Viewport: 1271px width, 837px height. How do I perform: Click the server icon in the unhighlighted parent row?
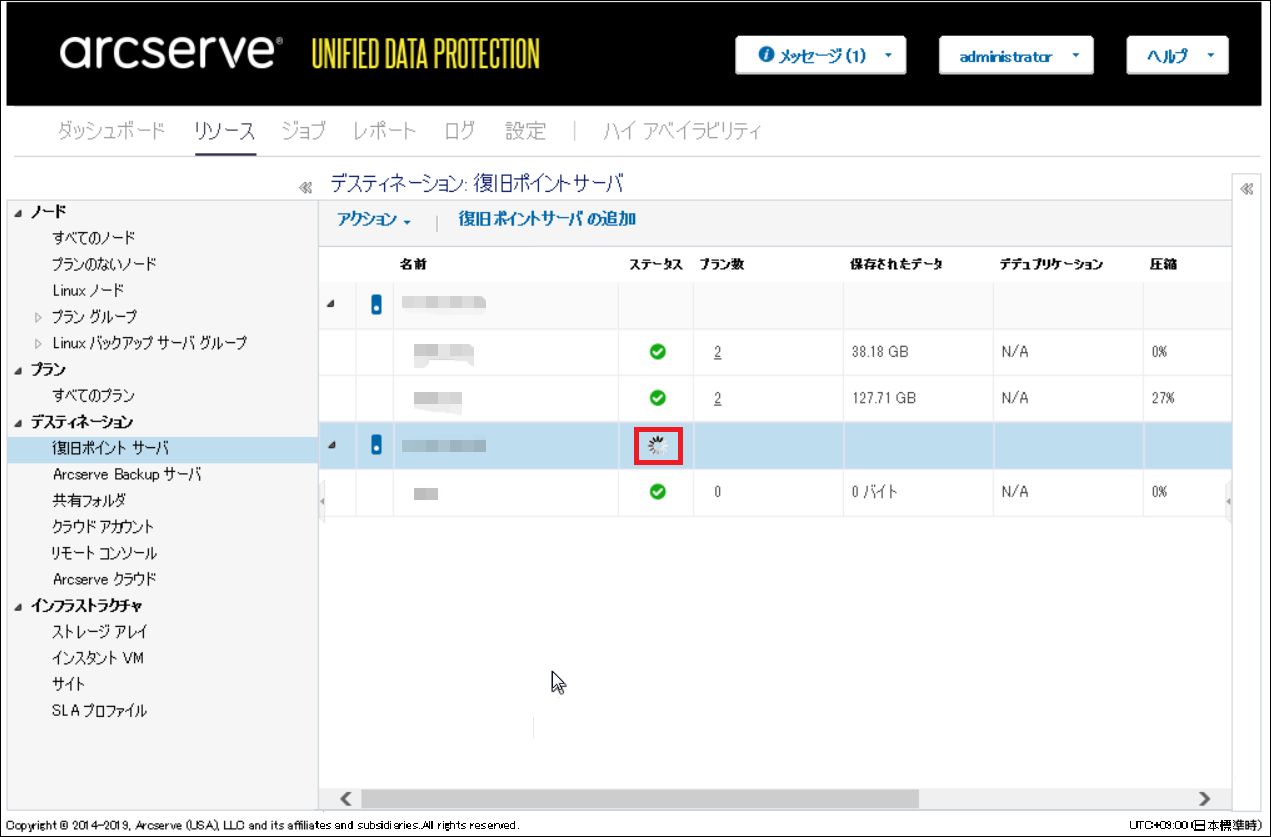point(376,306)
